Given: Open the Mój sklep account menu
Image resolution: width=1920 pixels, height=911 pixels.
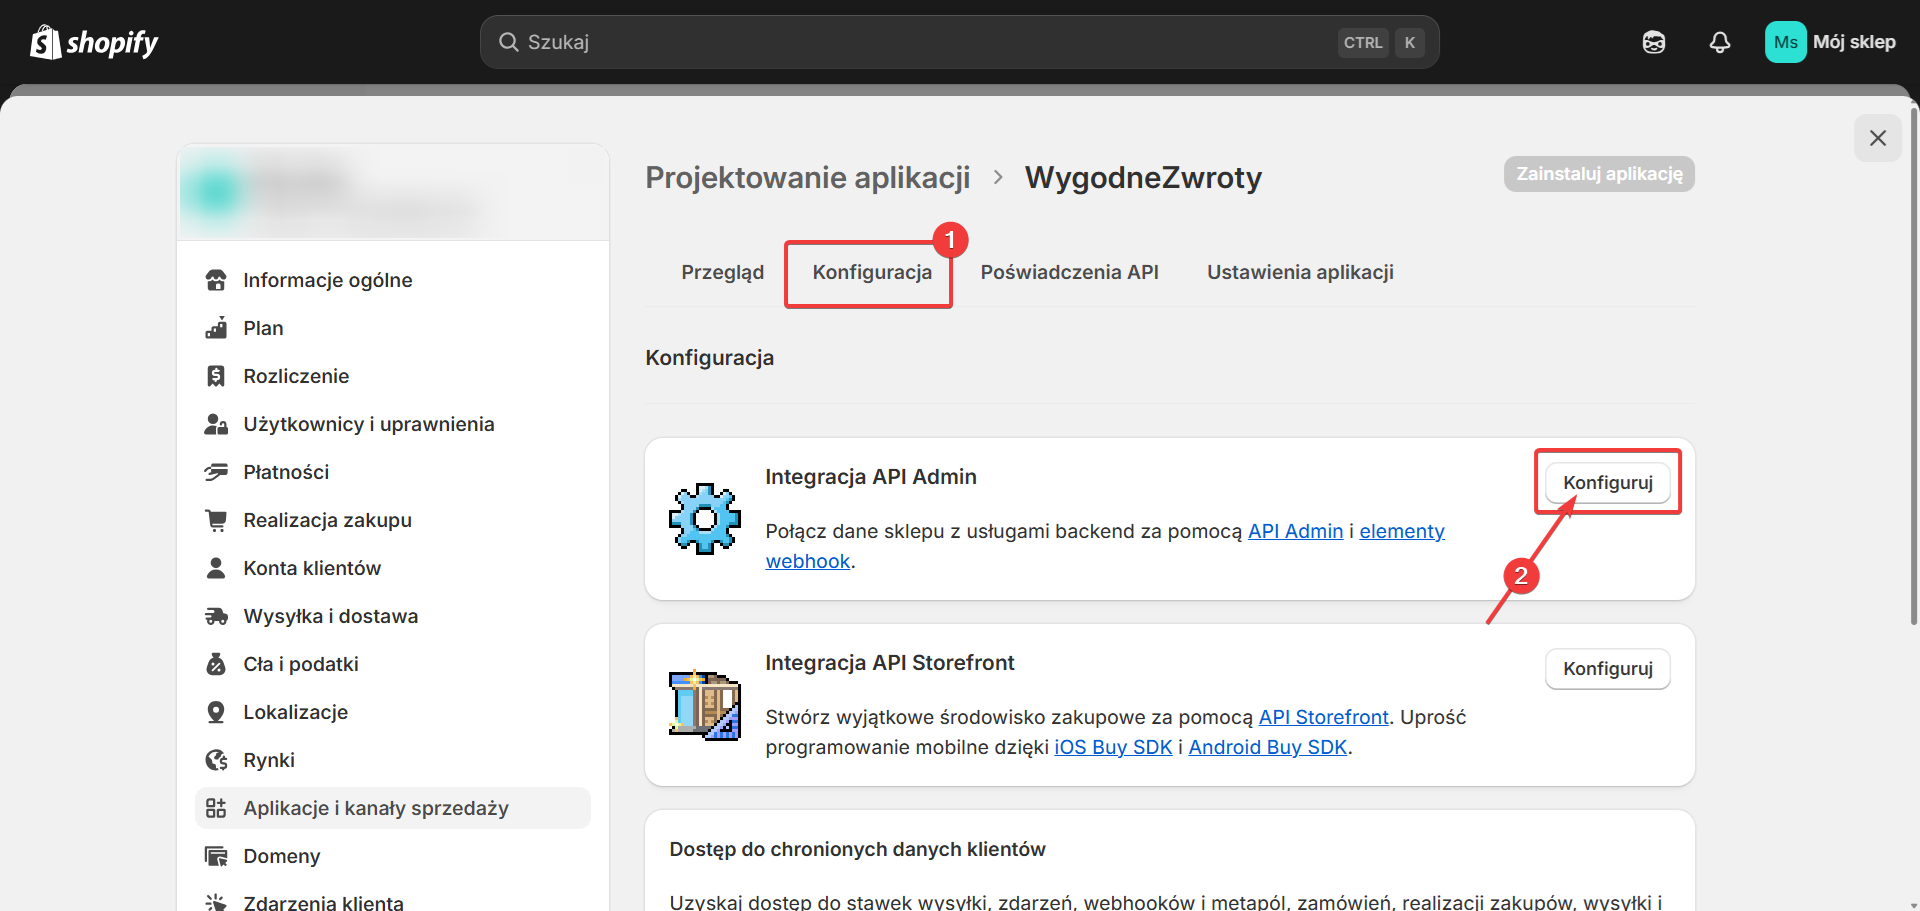Looking at the screenshot, I should [x=1830, y=42].
